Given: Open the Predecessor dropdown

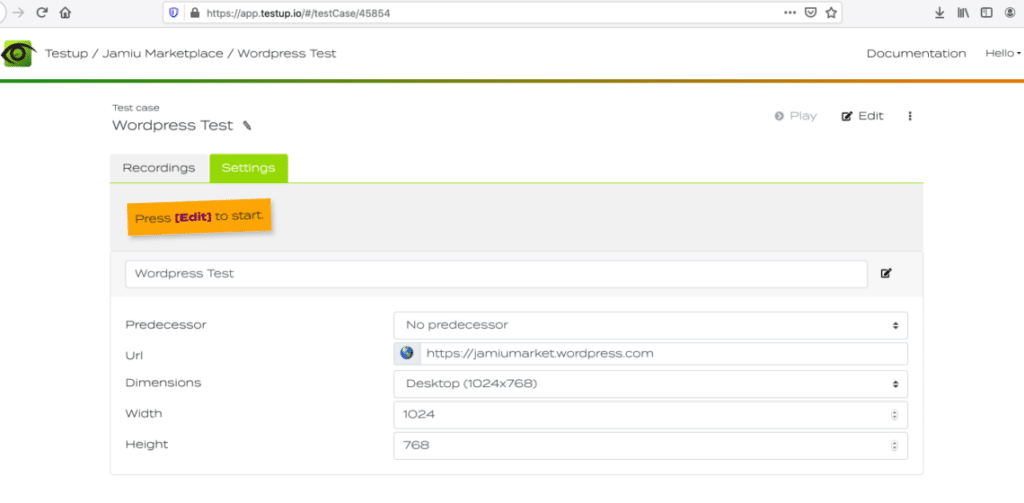Looking at the screenshot, I should (x=650, y=325).
